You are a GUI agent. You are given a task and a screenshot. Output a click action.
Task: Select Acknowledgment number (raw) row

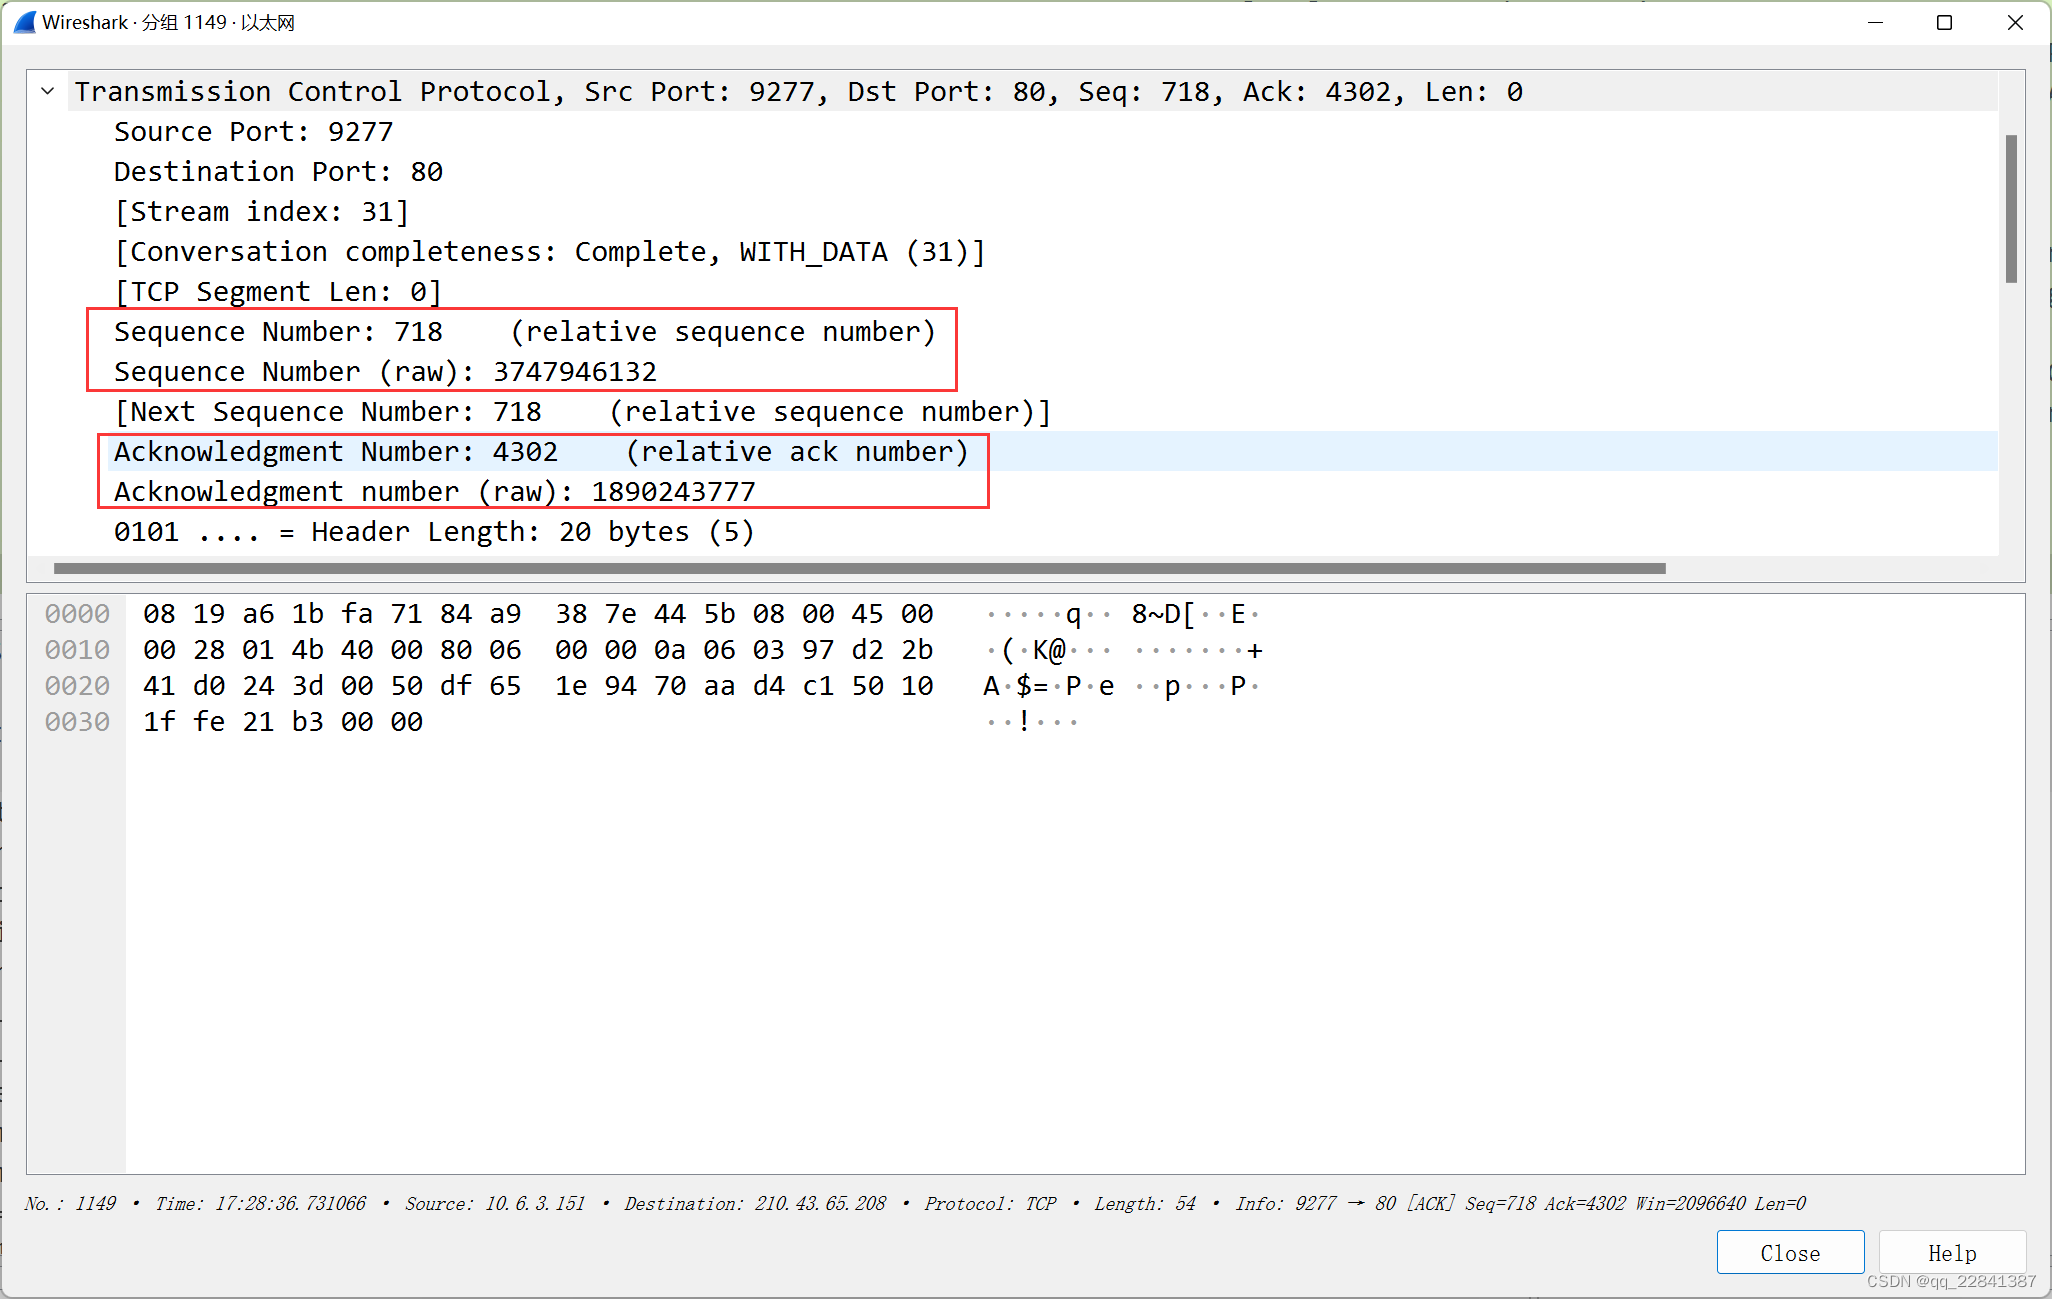click(1012, 491)
